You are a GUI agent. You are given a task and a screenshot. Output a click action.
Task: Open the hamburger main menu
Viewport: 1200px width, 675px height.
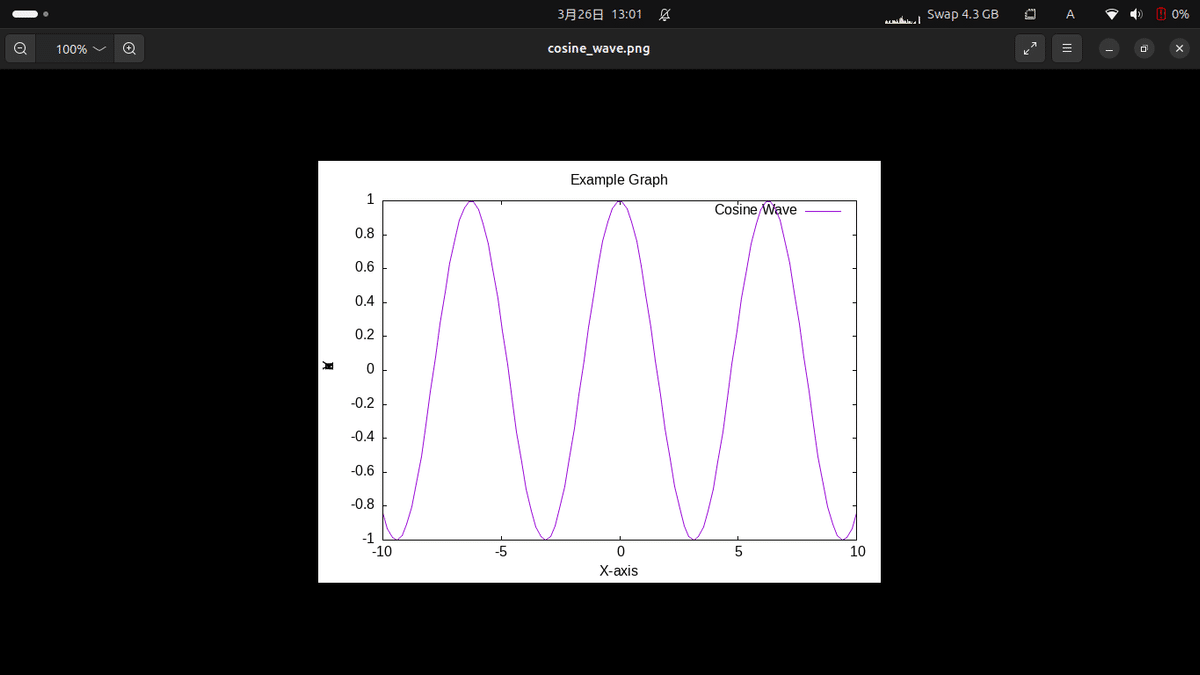coord(1066,48)
